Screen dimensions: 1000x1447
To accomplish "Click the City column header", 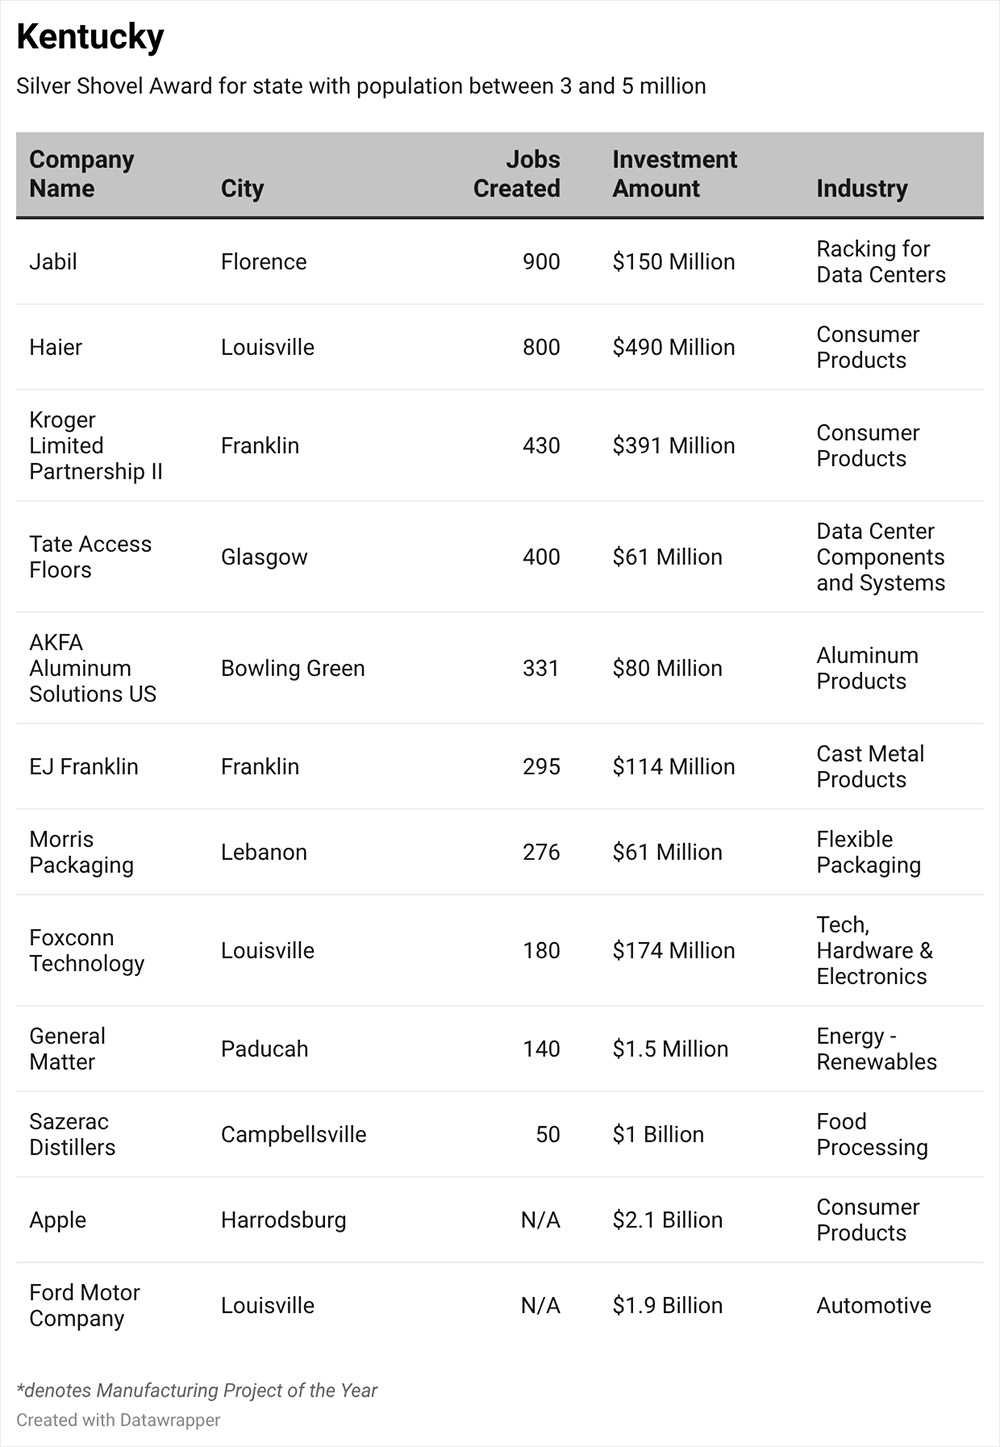I will [242, 188].
